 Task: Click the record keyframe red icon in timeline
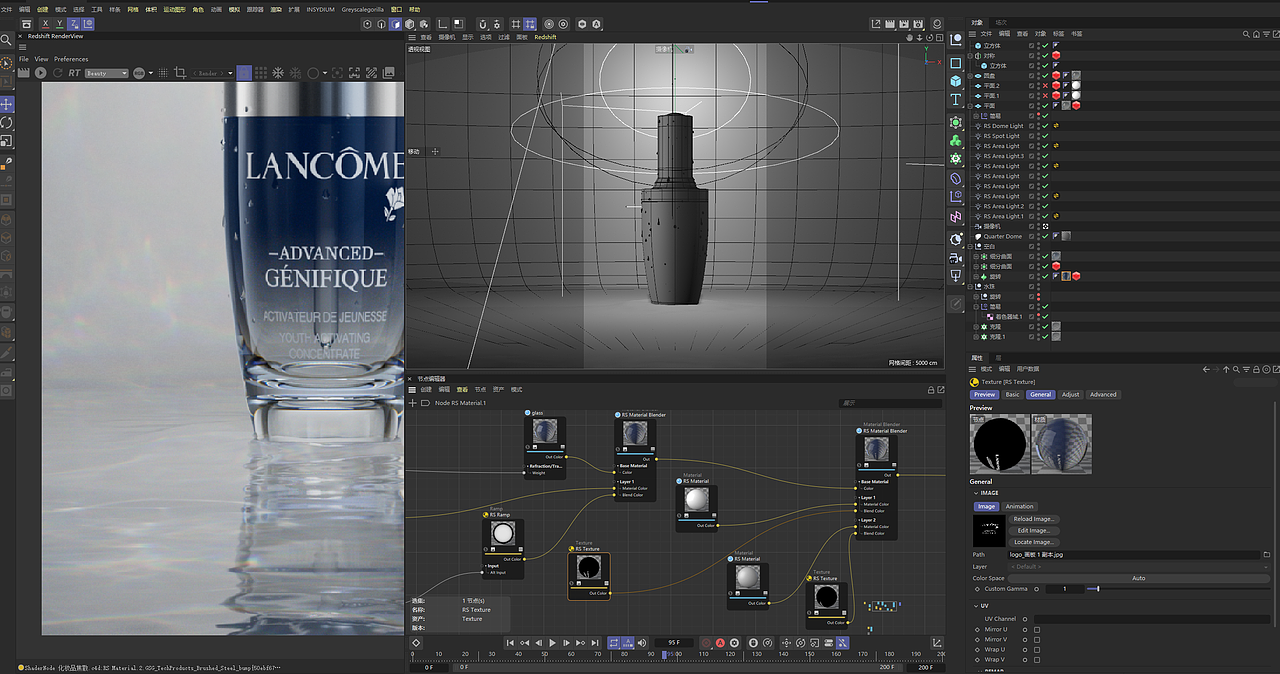coord(706,642)
